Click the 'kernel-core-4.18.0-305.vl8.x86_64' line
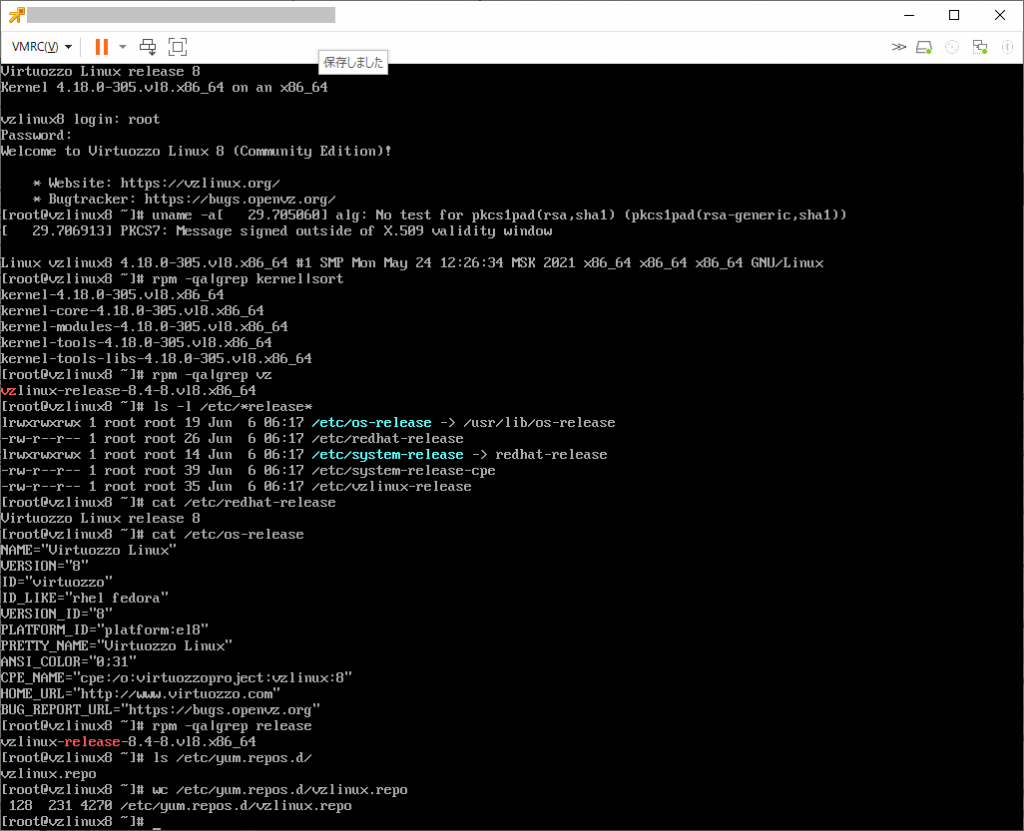Screen dimensions: 1024x831 click(x=132, y=310)
